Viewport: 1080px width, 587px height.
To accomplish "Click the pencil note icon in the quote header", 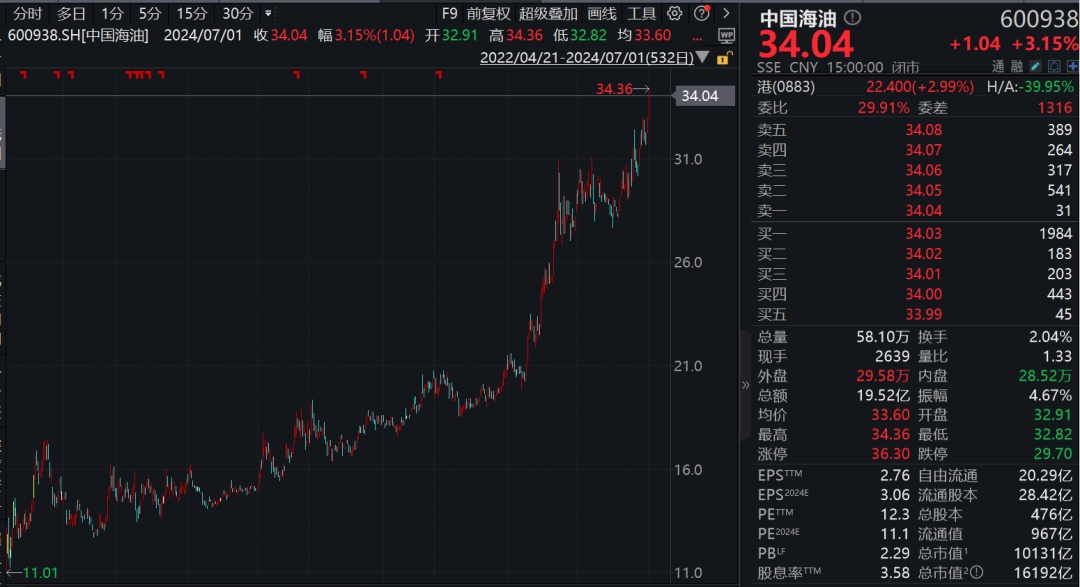I will pyautogui.click(x=1035, y=66).
